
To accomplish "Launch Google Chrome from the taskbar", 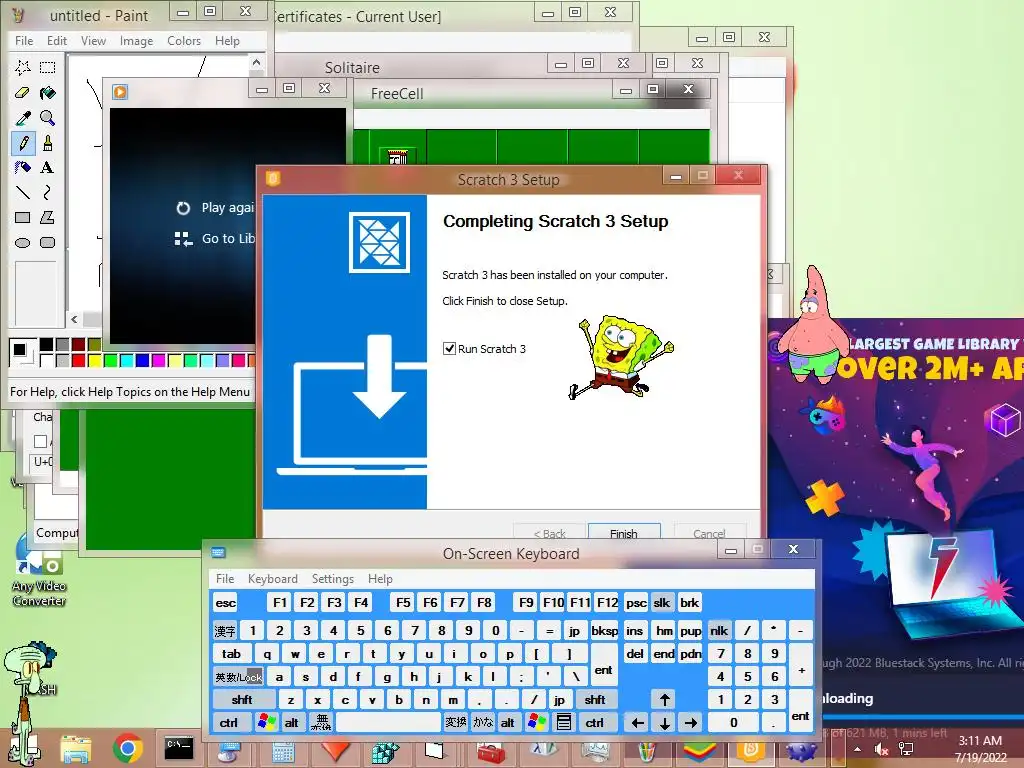I will coord(128,749).
